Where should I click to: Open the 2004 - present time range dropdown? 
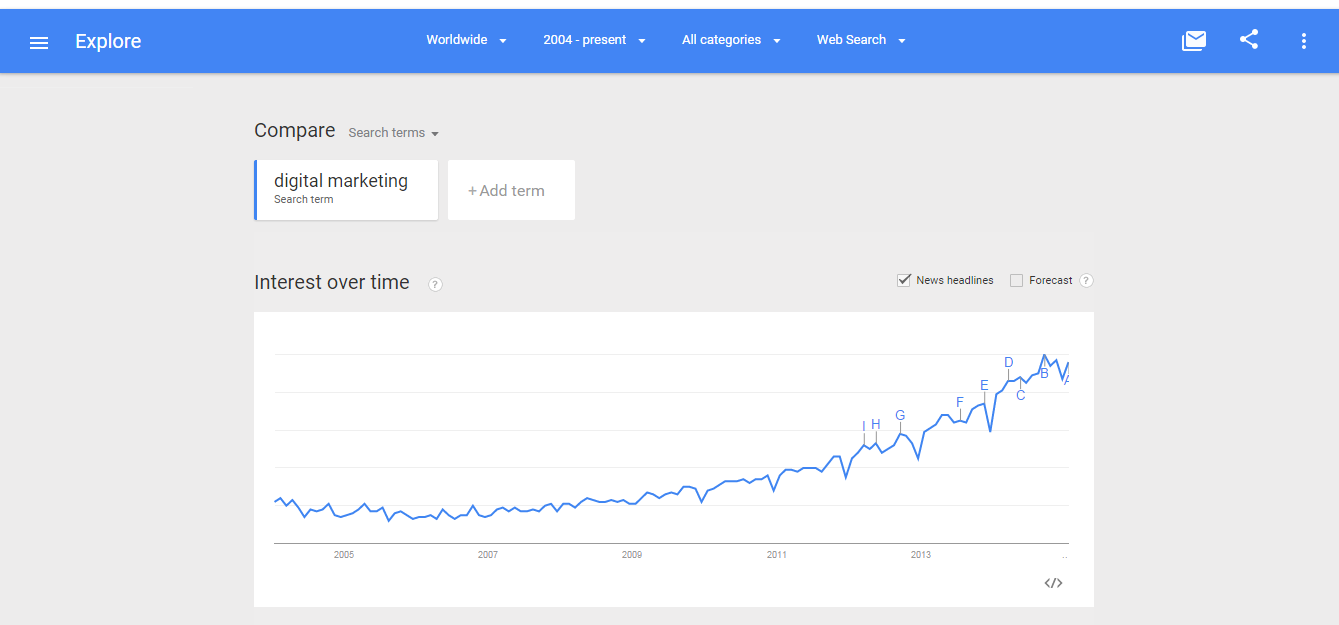pyautogui.click(x=595, y=40)
